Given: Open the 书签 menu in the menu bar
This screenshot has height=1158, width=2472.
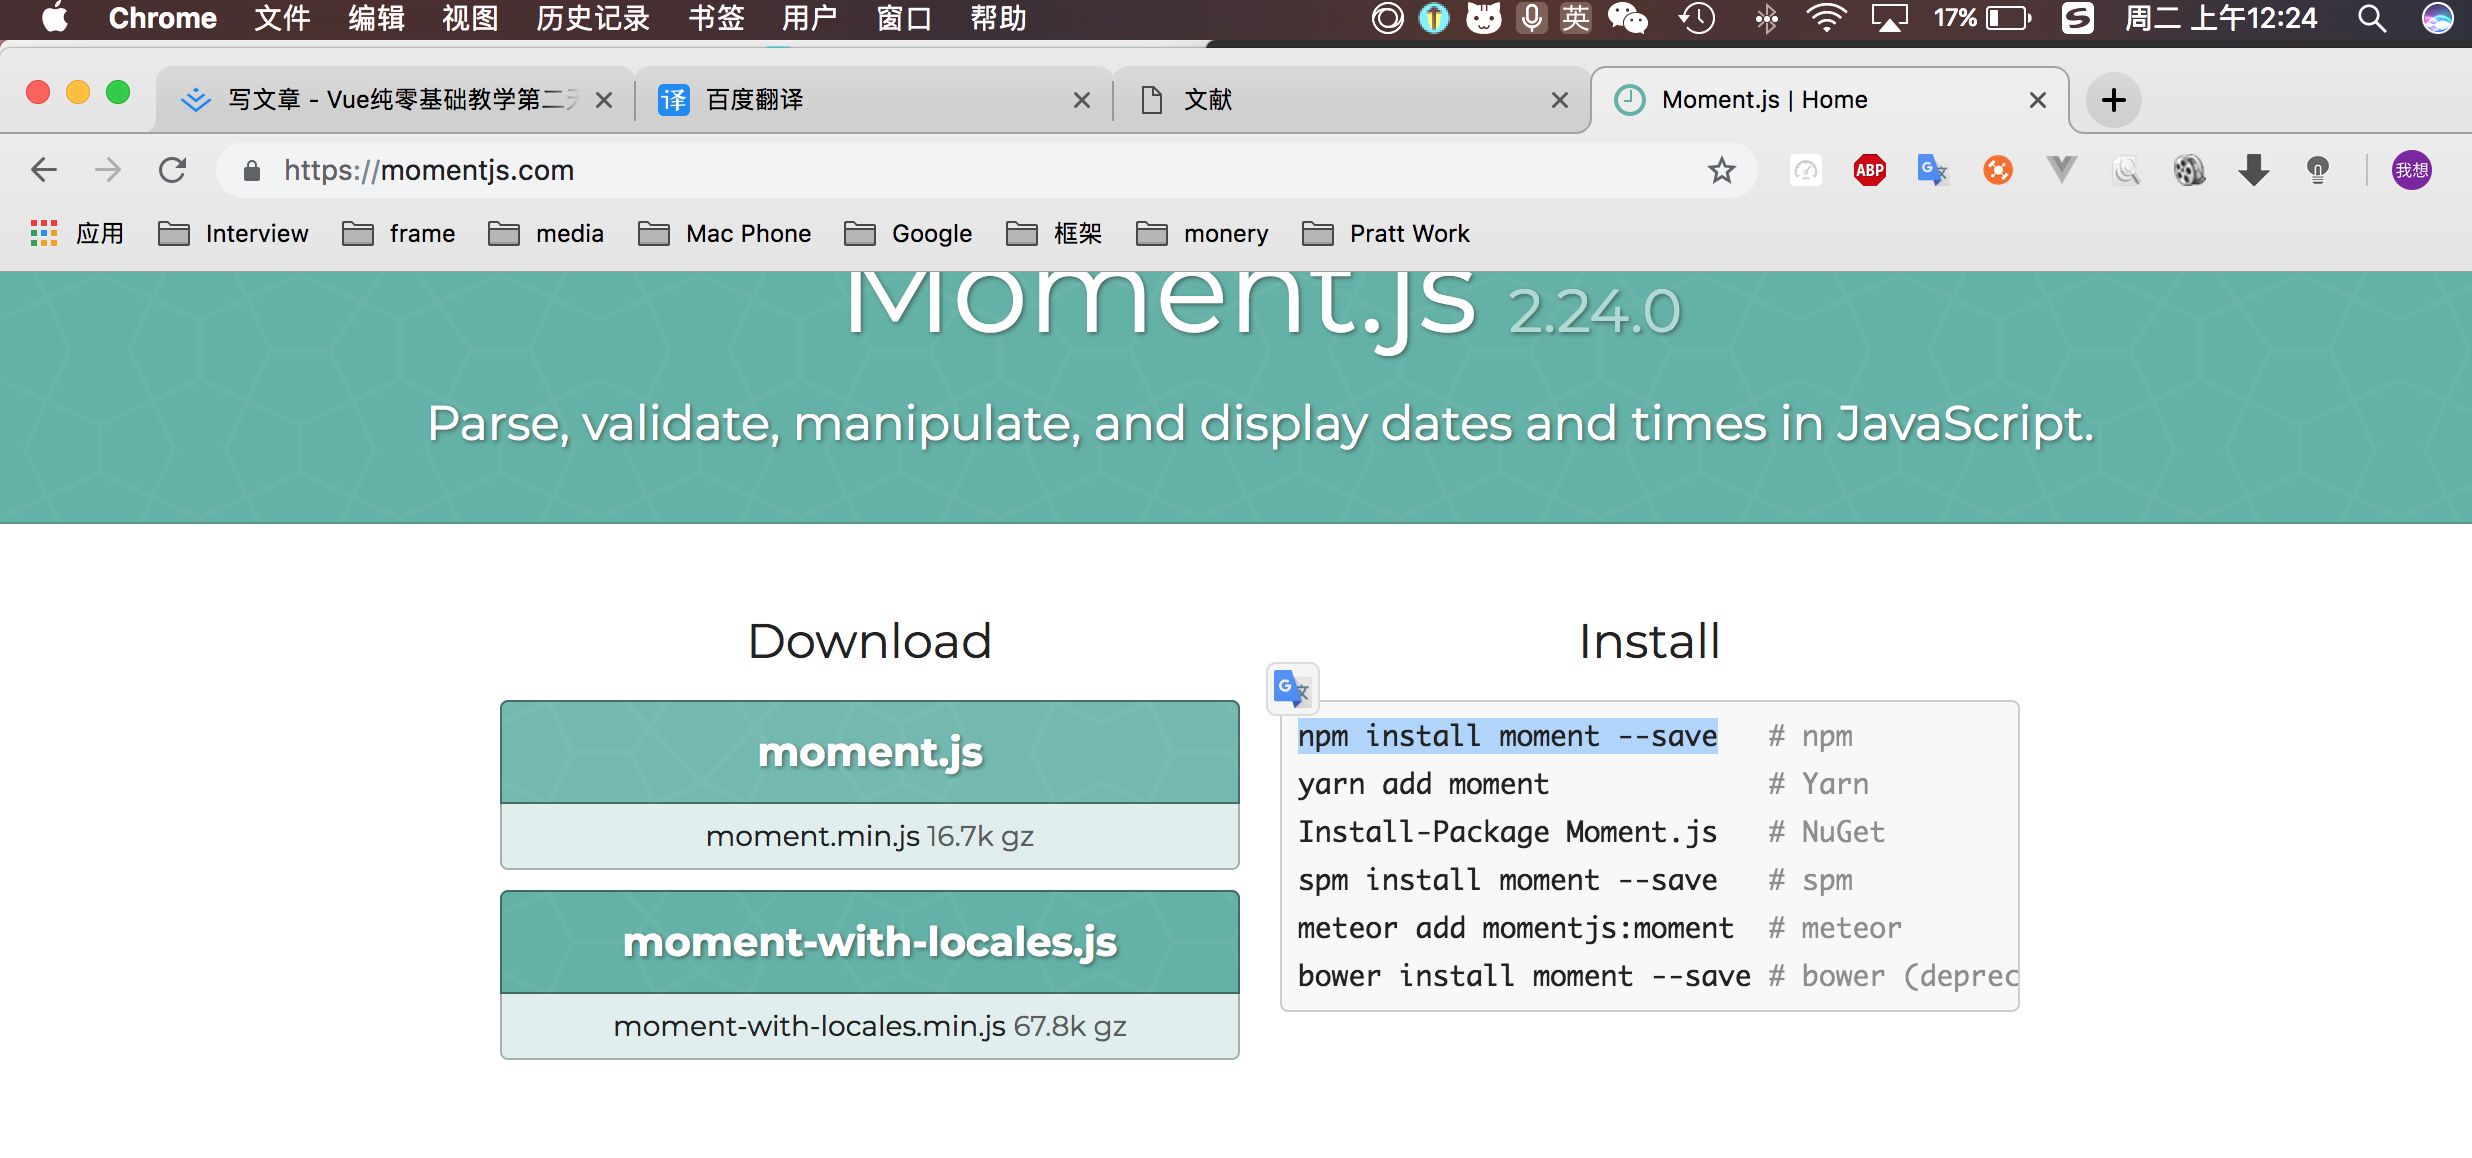Looking at the screenshot, I should (x=715, y=18).
